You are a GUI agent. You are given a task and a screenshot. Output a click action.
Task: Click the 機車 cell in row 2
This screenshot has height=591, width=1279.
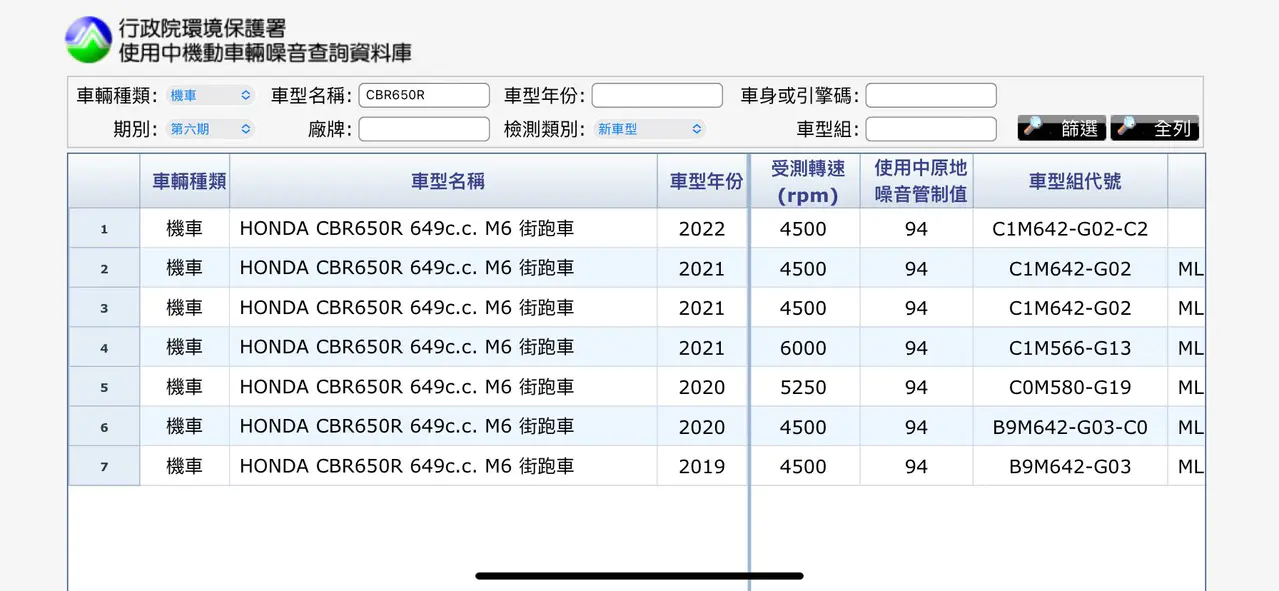[x=185, y=269]
